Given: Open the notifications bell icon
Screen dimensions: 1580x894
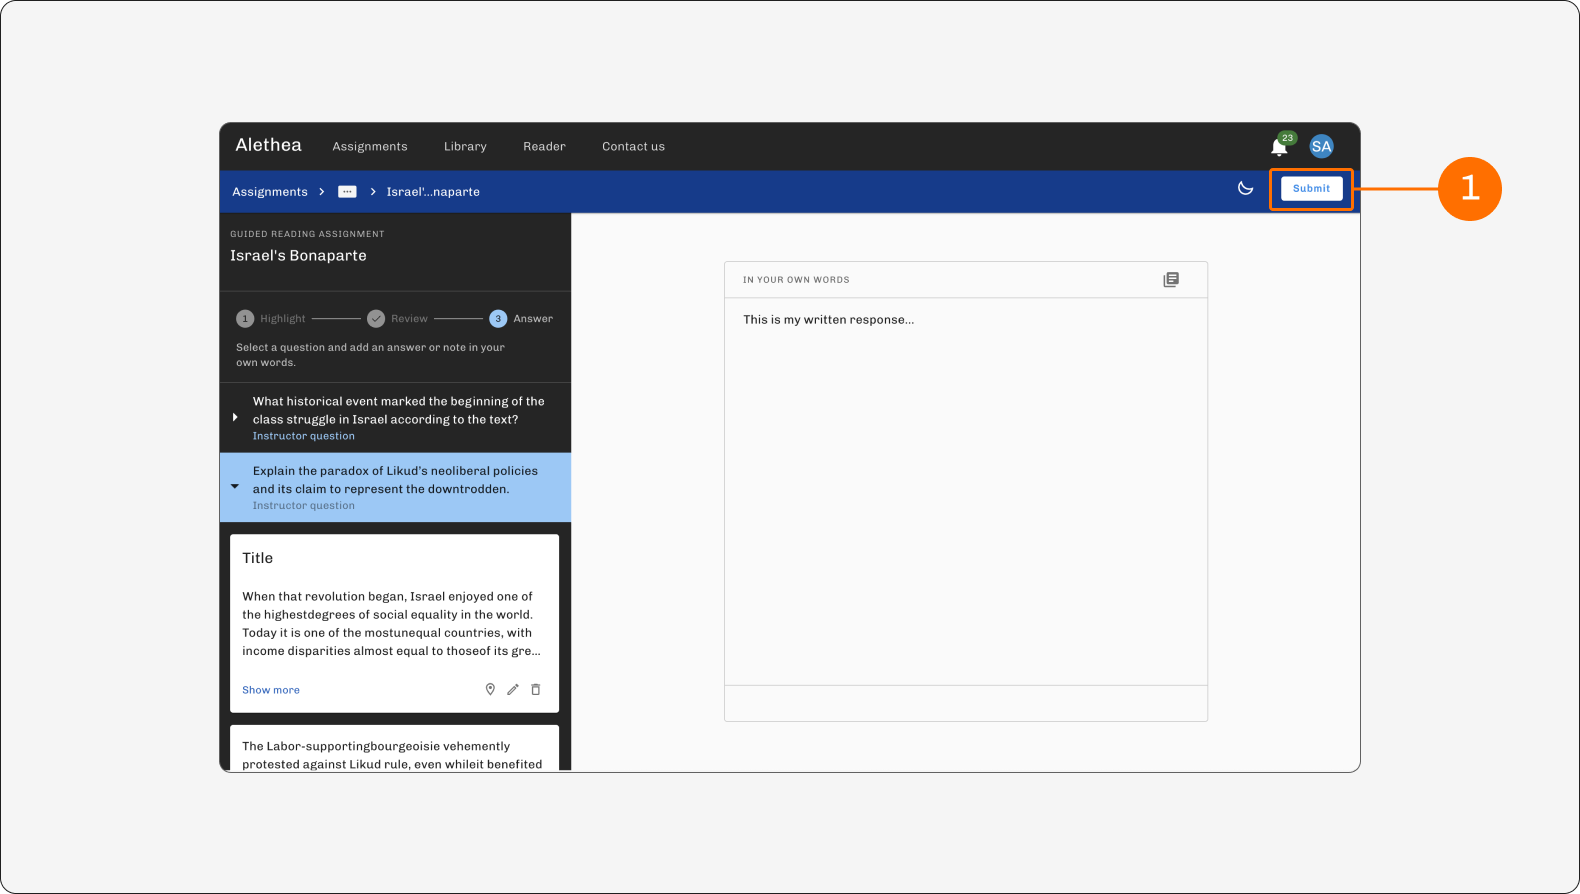Looking at the screenshot, I should point(1279,147).
